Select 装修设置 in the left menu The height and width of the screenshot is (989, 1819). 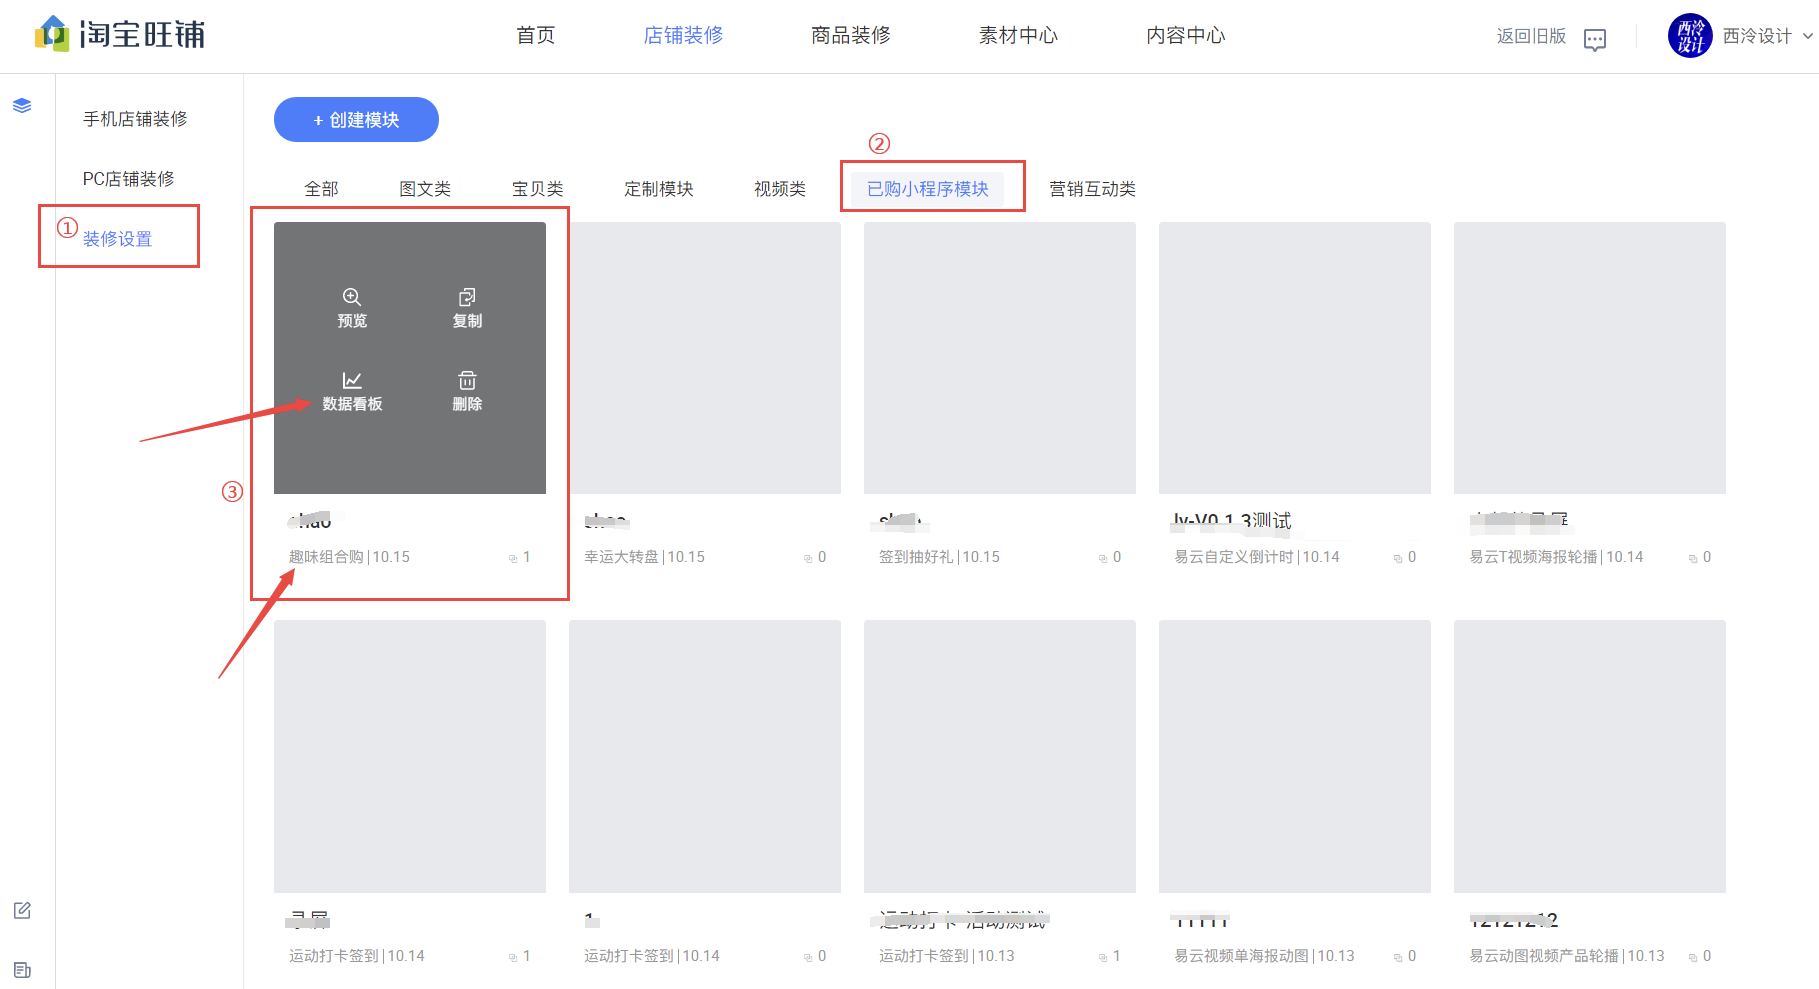[x=117, y=239]
